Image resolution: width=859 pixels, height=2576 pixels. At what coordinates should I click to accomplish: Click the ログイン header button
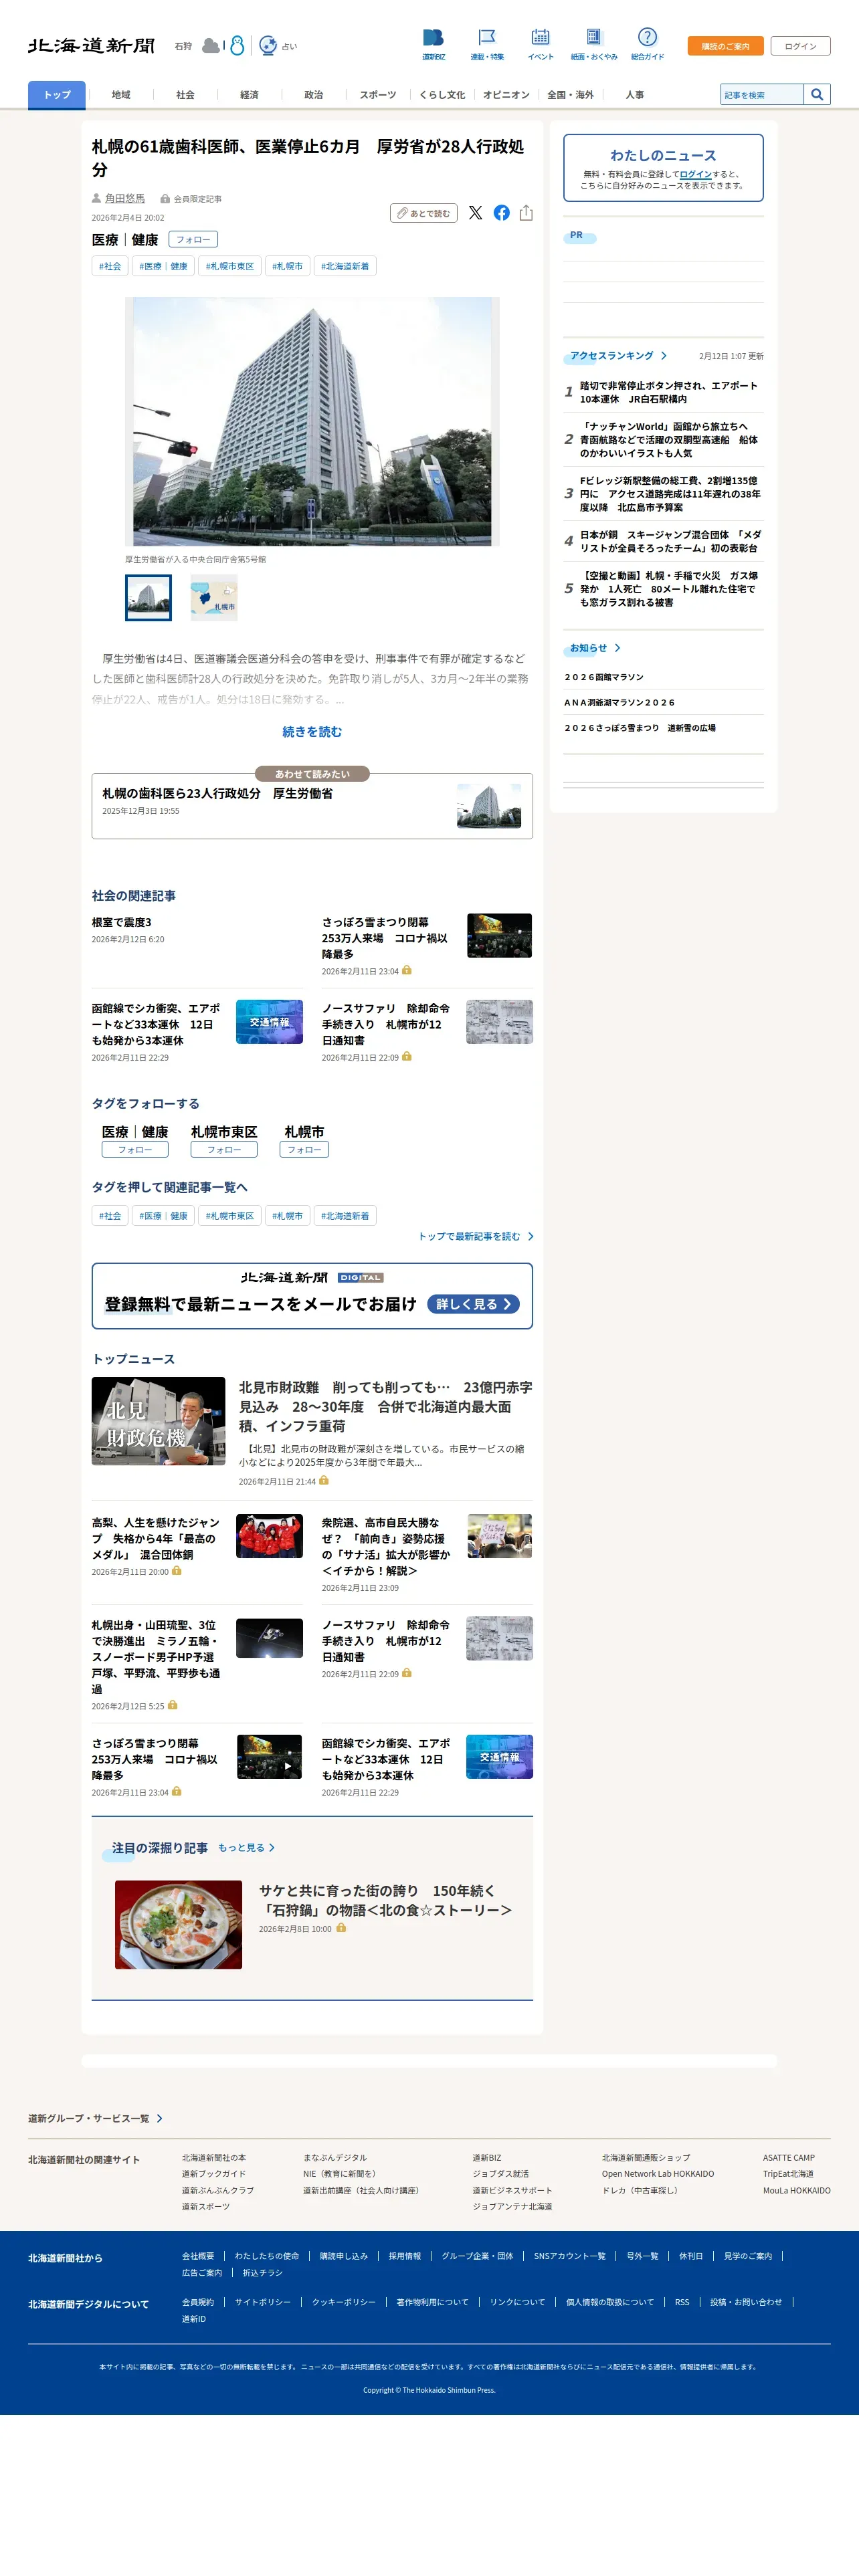coord(800,46)
